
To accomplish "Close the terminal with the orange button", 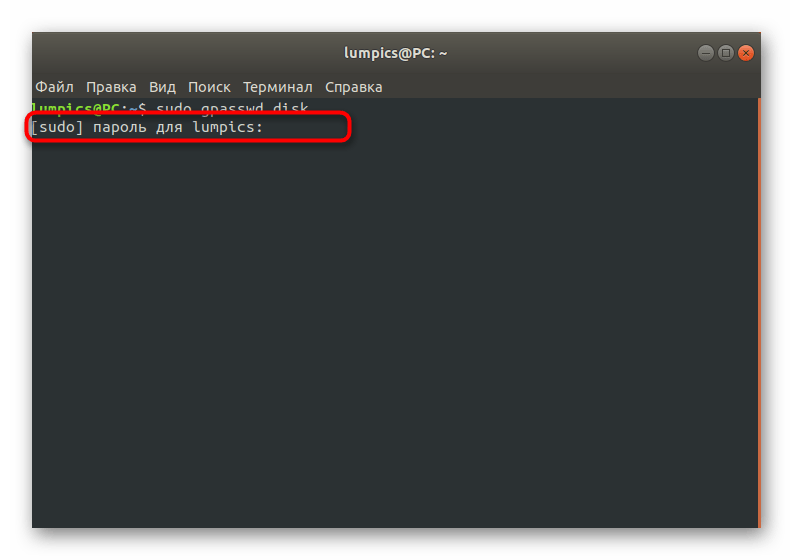I will (745, 53).
